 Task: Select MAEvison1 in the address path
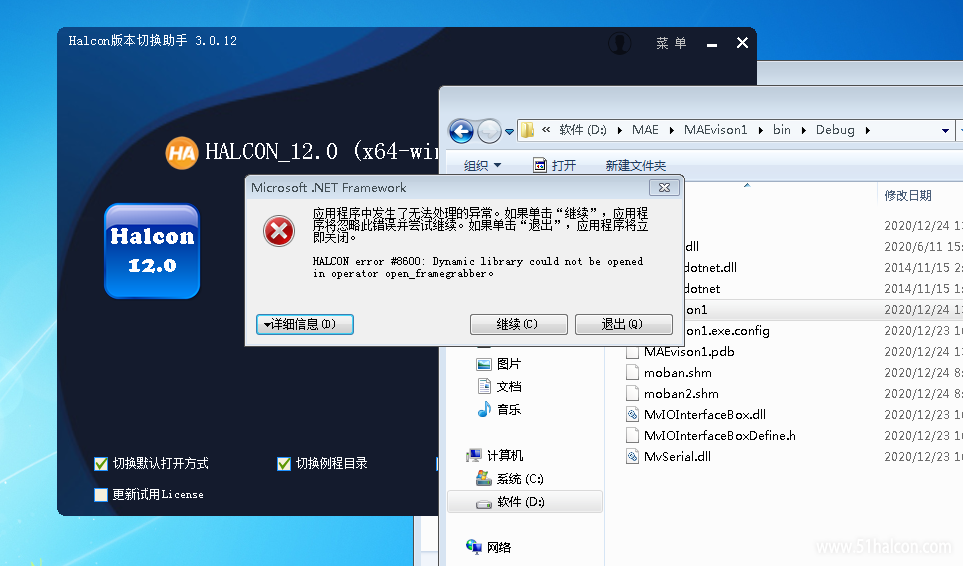pos(715,130)
